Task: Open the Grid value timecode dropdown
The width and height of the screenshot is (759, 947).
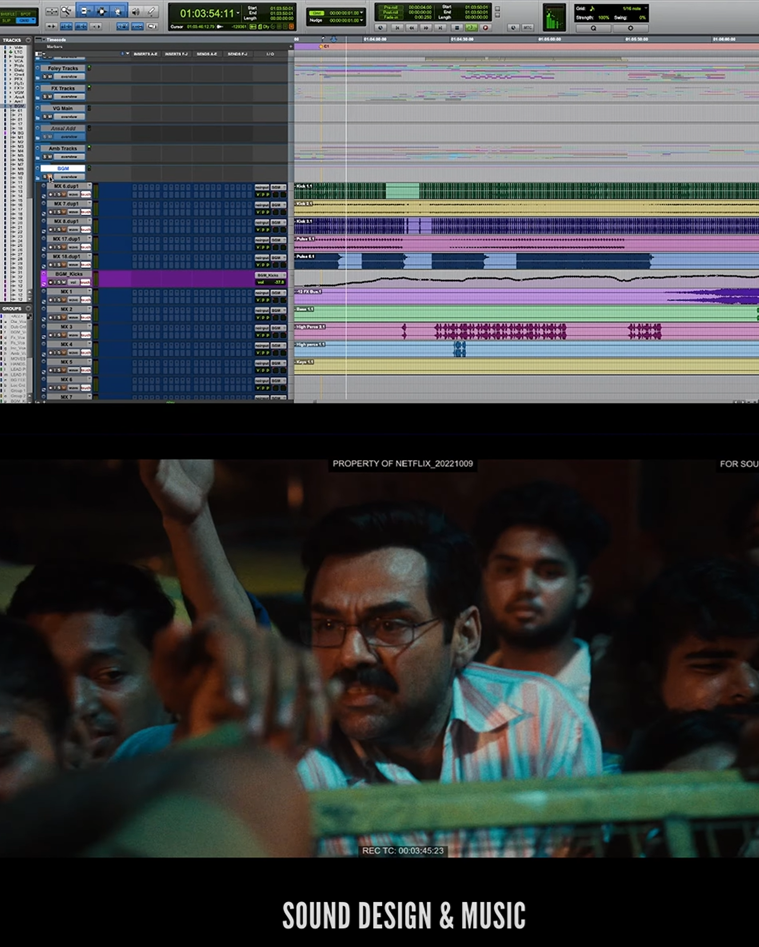Action: 362,12
